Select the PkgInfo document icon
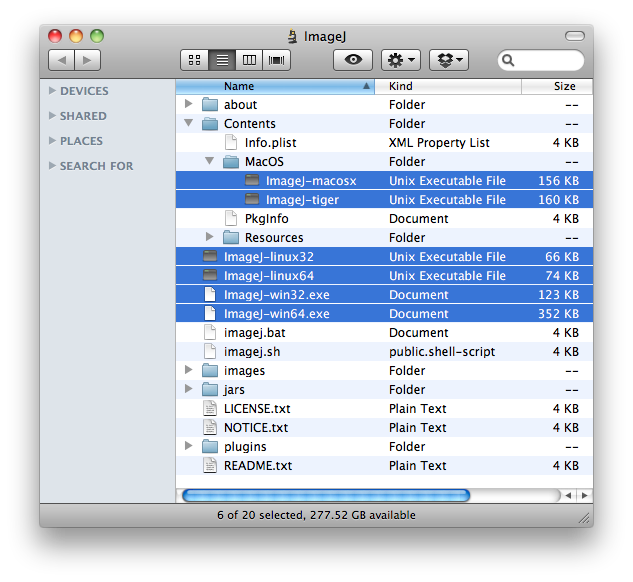The image size is (633, 582). (231, 218)
